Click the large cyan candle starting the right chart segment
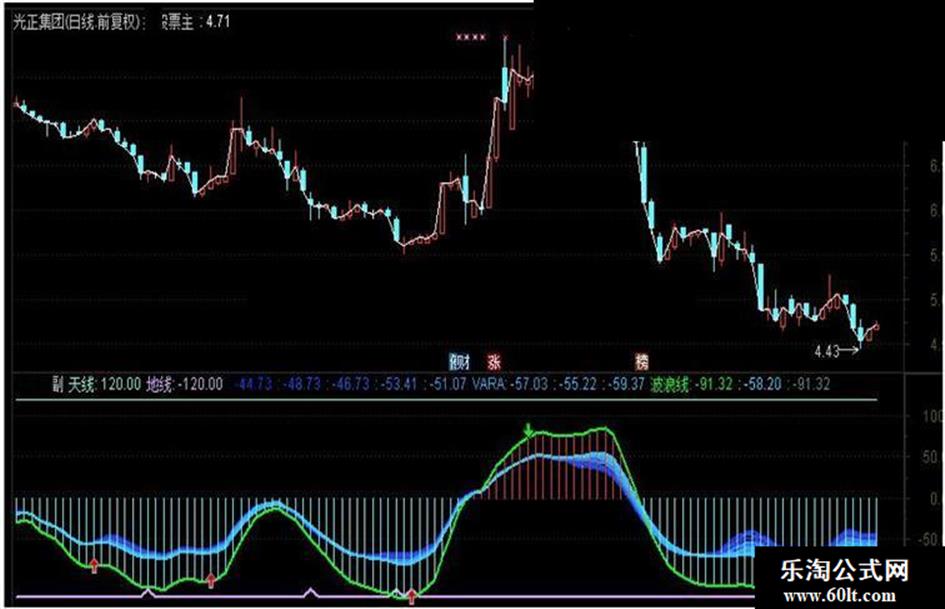Viewport: 945px width, 609px height. 644,174
